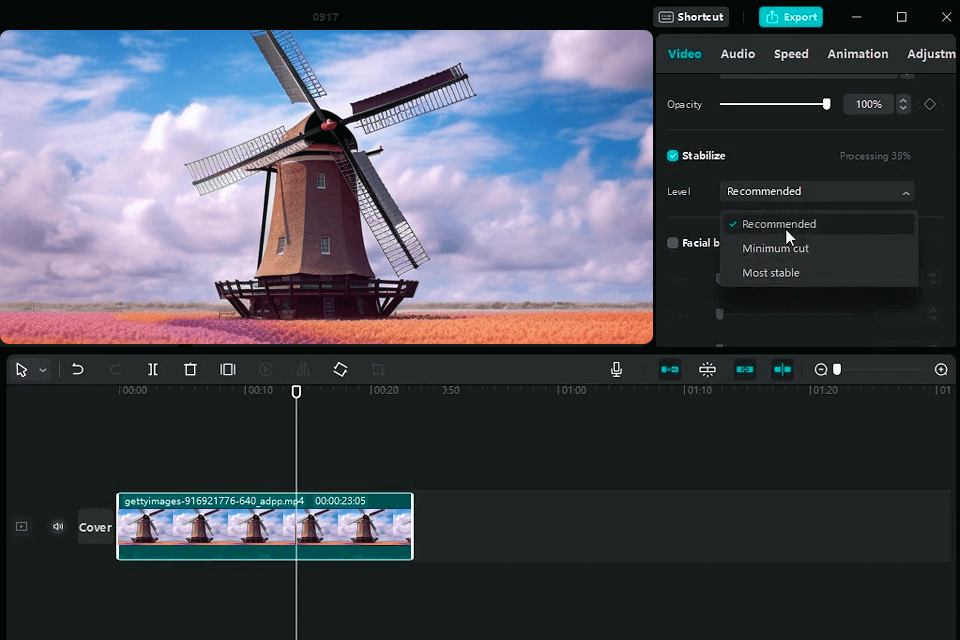Click the Processing 39% status text
The width and height of the screenshot is (960, 640).
click(x=875, y=156)
